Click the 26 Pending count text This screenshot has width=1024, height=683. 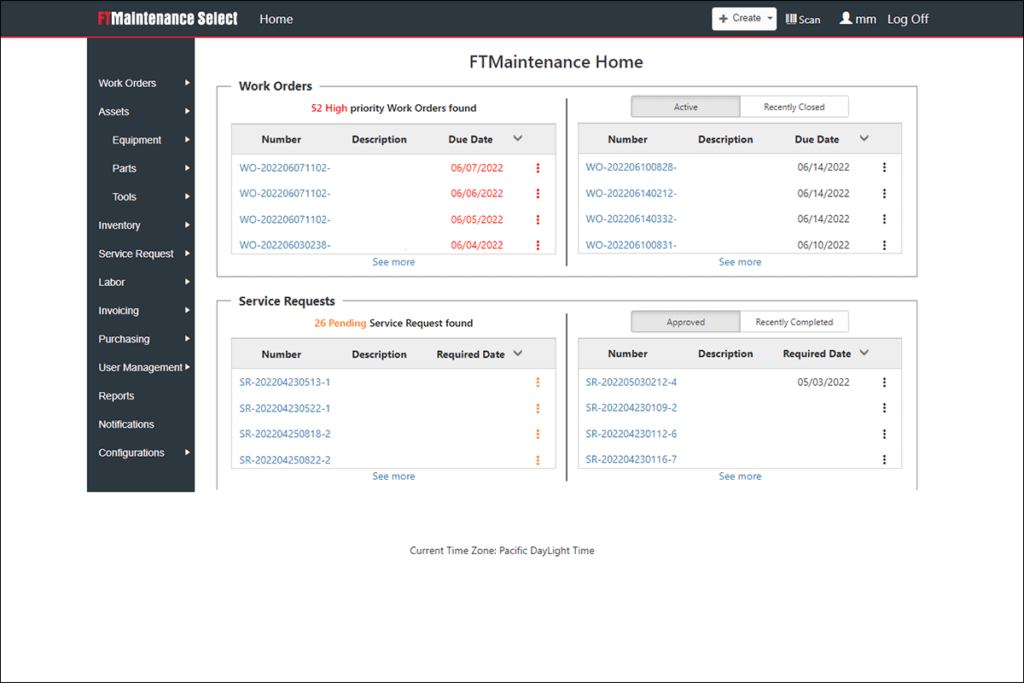pos(340,323)
